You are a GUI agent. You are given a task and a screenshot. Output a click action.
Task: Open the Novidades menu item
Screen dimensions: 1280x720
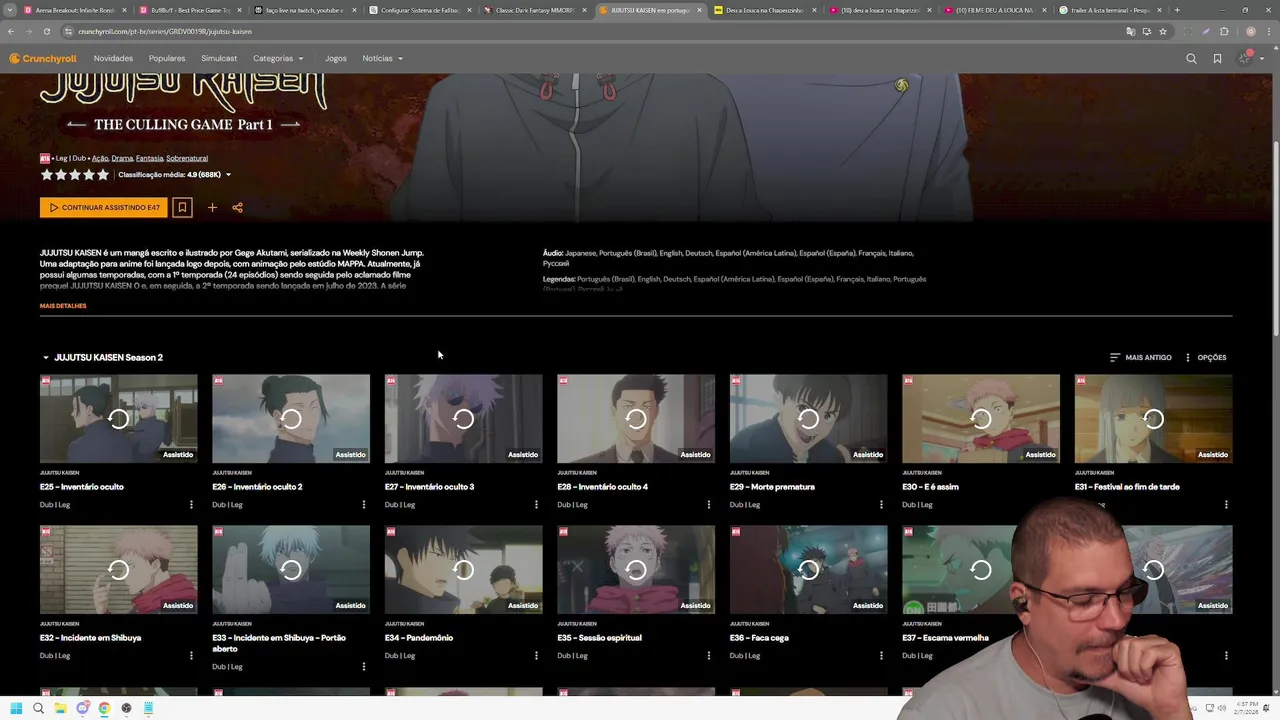click(x=113, y=58)
